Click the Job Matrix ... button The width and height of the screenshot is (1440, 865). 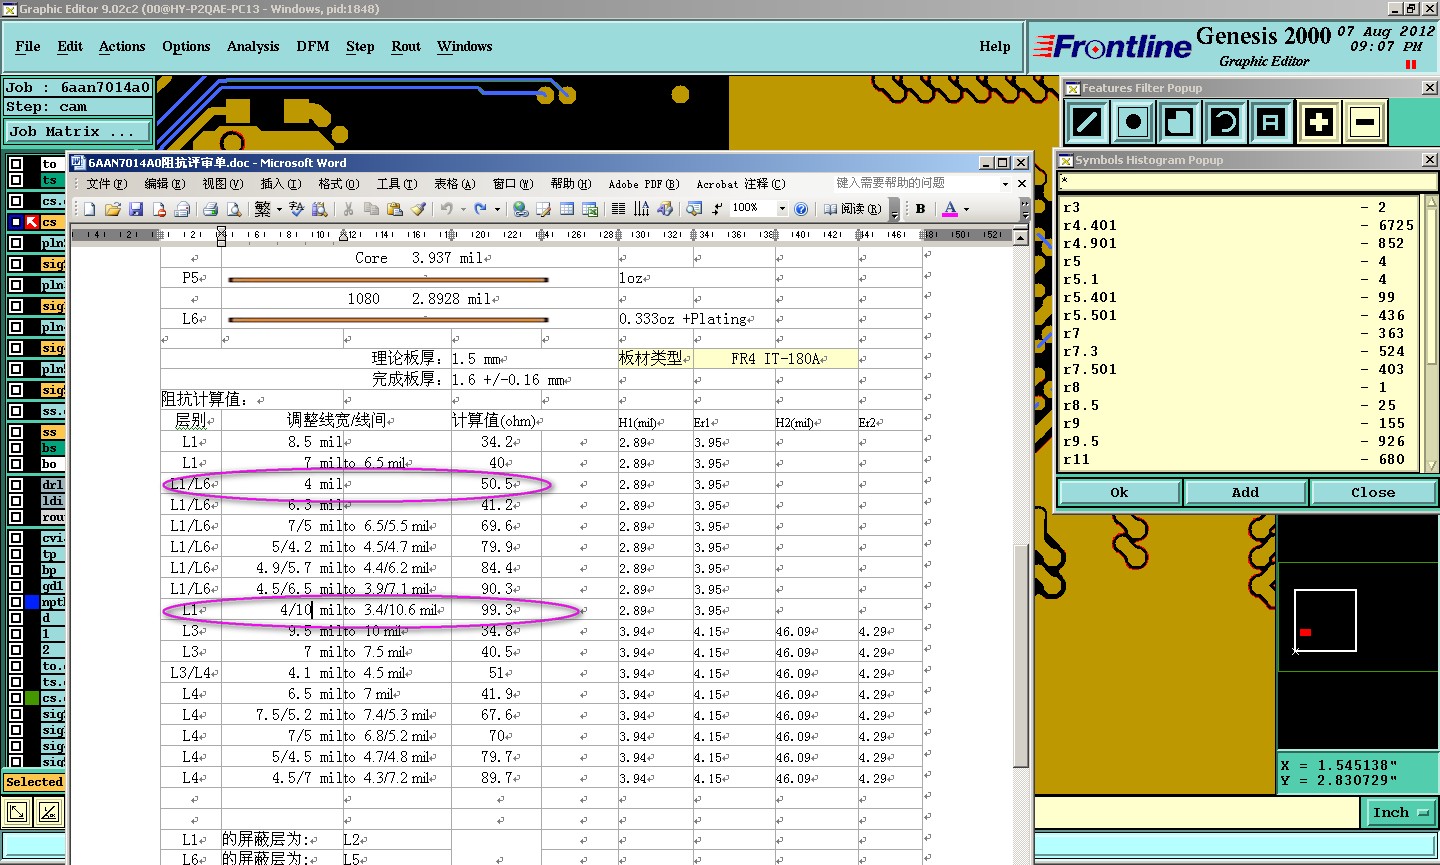coord(78,131)
